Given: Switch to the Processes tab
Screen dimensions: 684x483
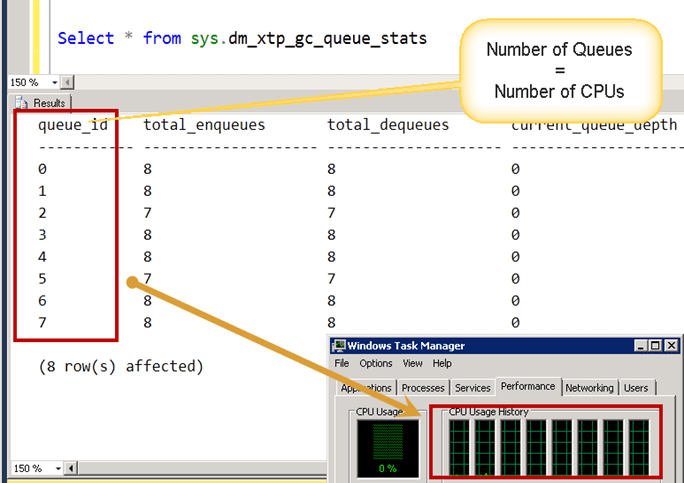Looking at the screenshot, I should pos(423,388).
